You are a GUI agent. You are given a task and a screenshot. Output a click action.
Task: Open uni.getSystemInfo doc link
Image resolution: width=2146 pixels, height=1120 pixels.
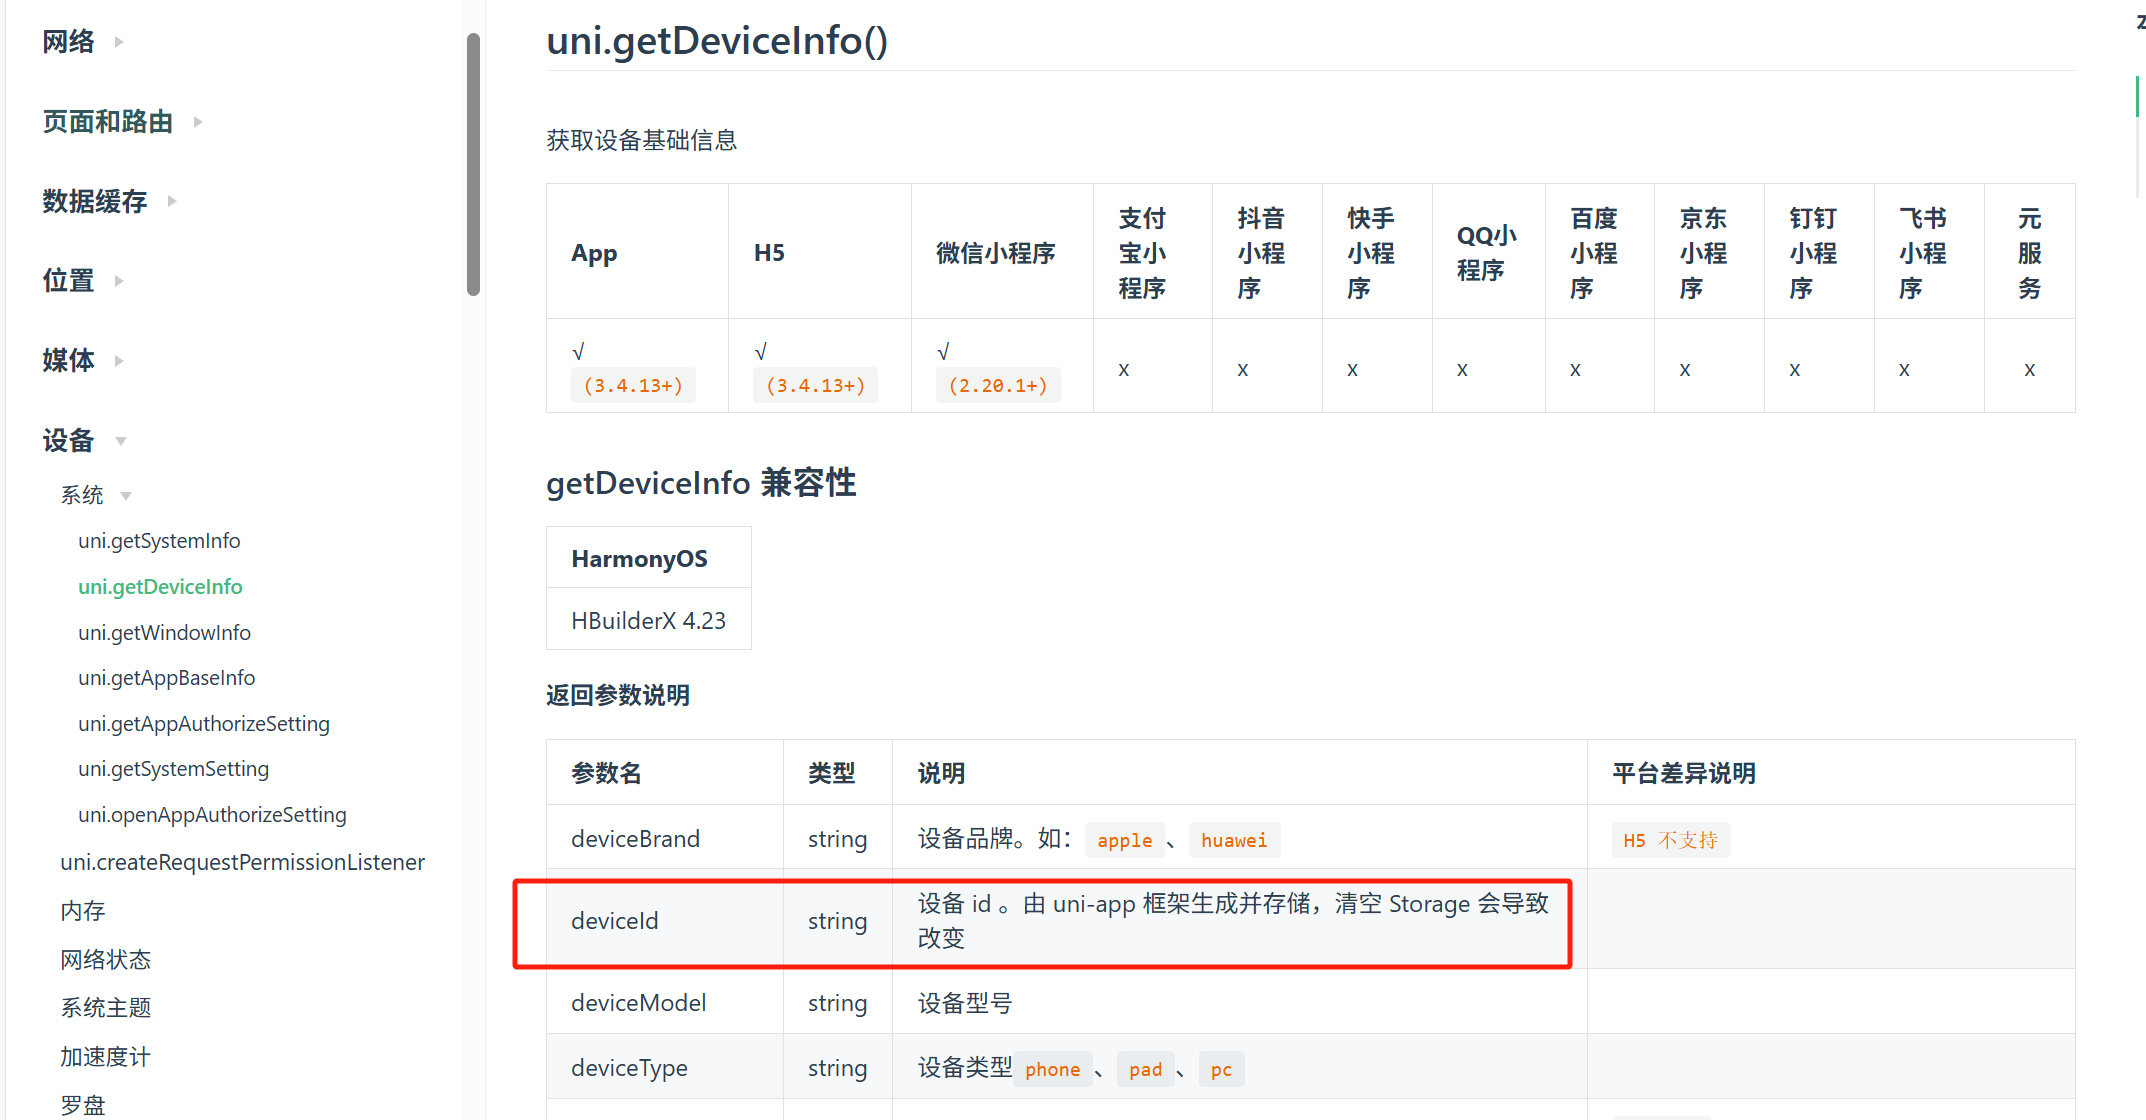[159, 541]
